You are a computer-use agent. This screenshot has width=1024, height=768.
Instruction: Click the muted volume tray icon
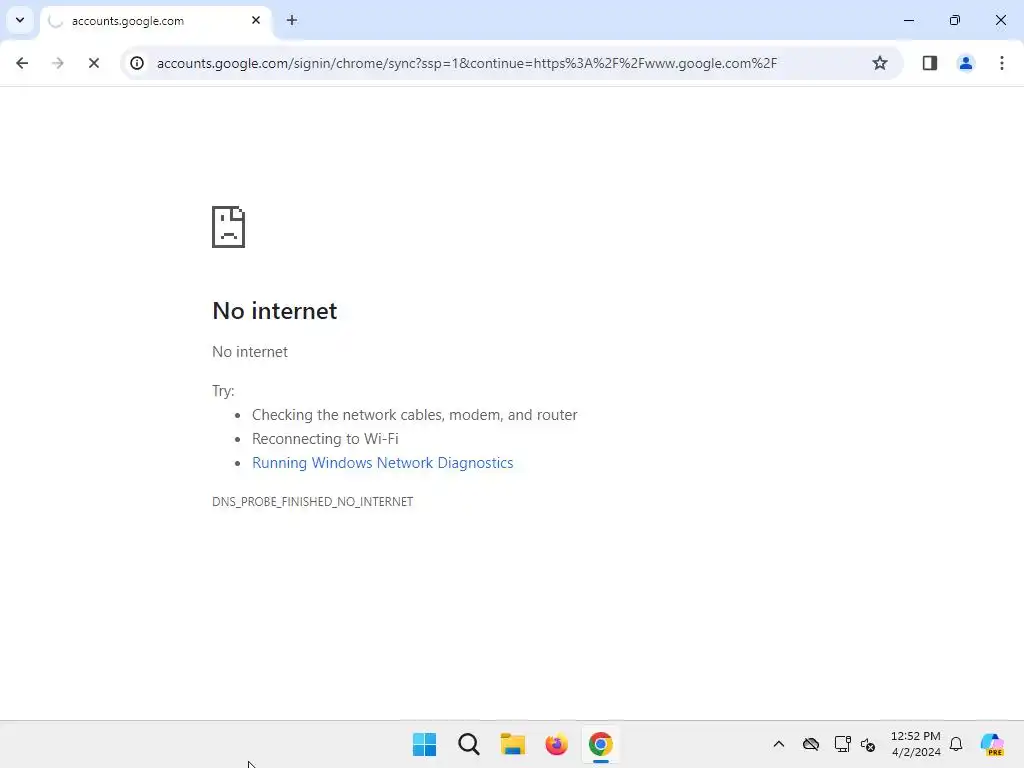pos(868,744)
